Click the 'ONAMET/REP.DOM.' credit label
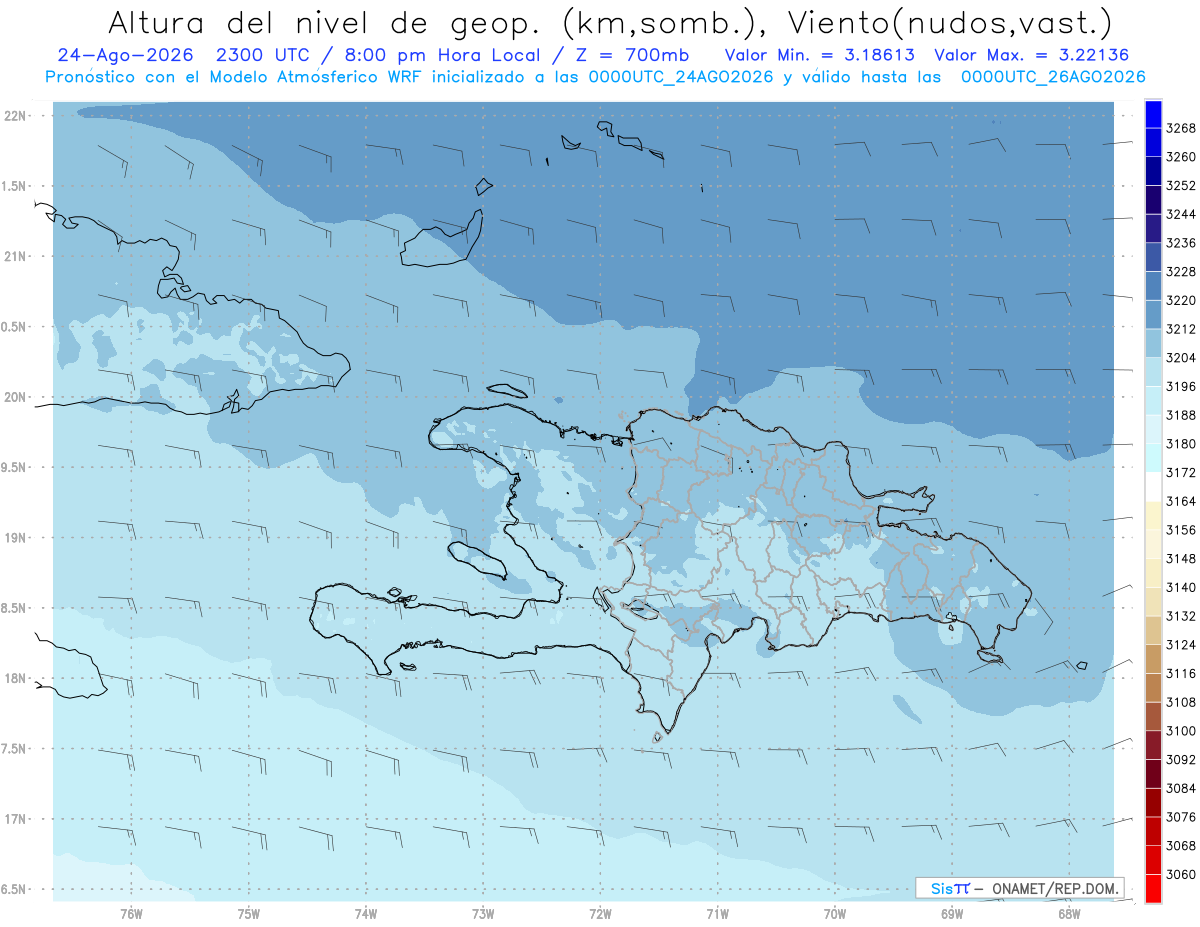 (x=1055, y=888)
